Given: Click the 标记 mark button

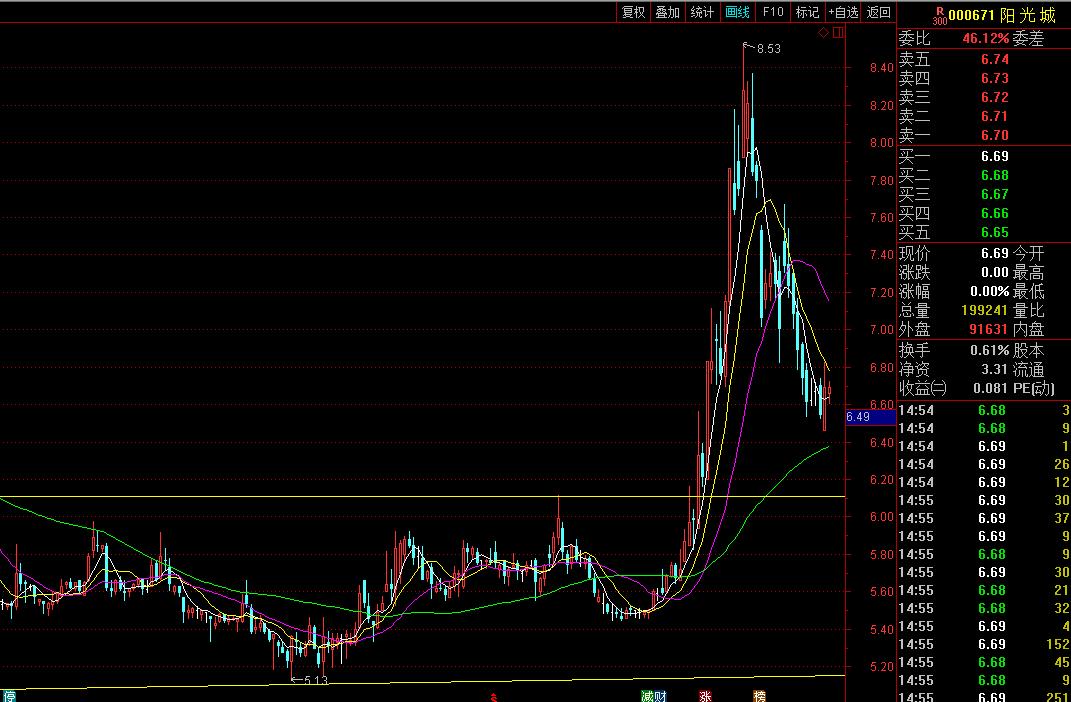Looking at the screenshot, I should 806,12.
